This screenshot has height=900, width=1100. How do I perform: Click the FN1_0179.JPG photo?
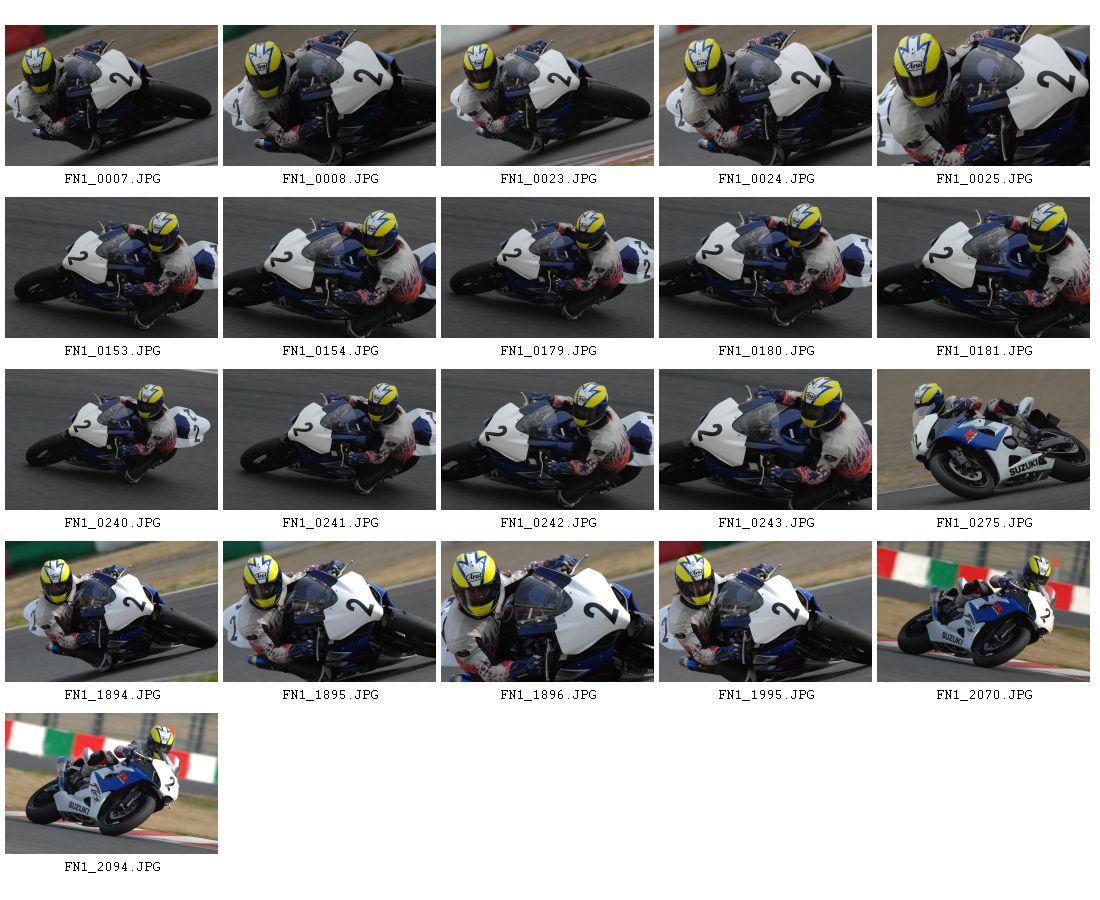pos(547,267)
